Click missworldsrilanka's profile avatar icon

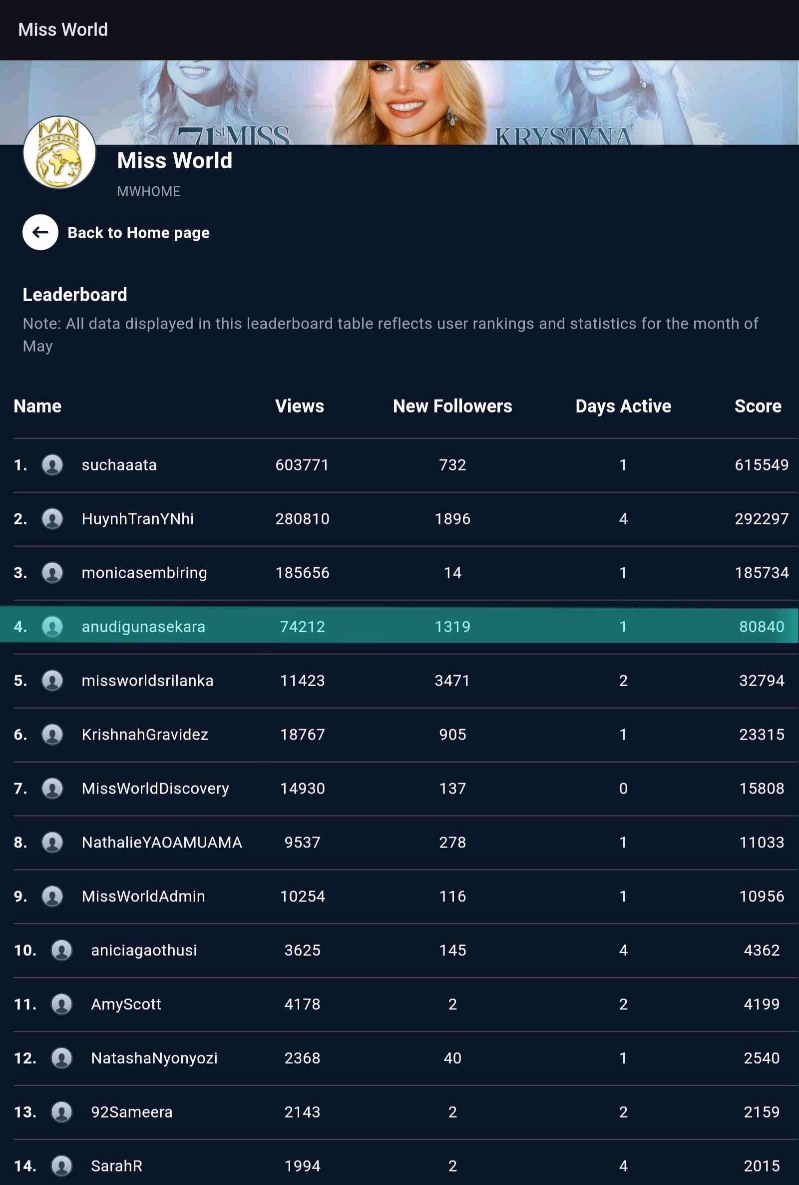coord(52,680)
